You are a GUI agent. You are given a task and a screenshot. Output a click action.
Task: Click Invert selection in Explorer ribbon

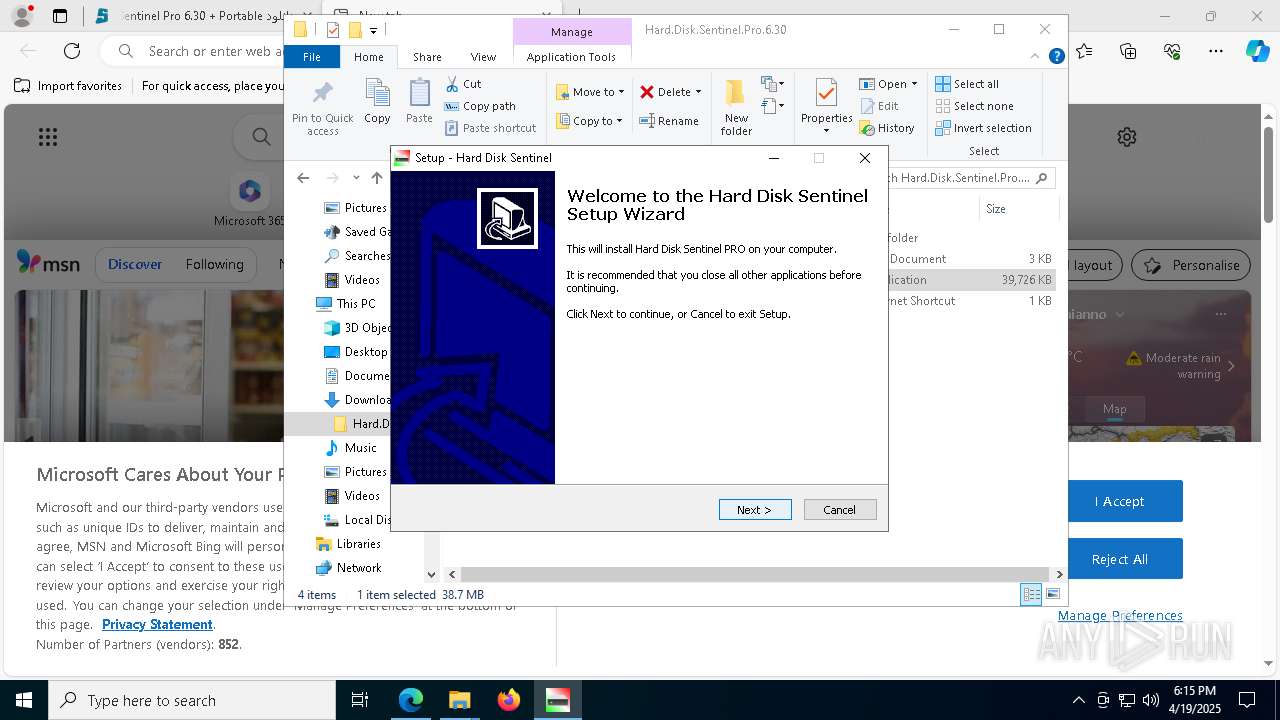[983, 128]
